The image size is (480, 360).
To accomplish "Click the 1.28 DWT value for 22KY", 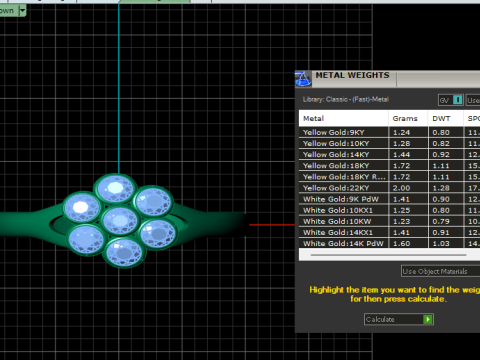I will [441, 188].
